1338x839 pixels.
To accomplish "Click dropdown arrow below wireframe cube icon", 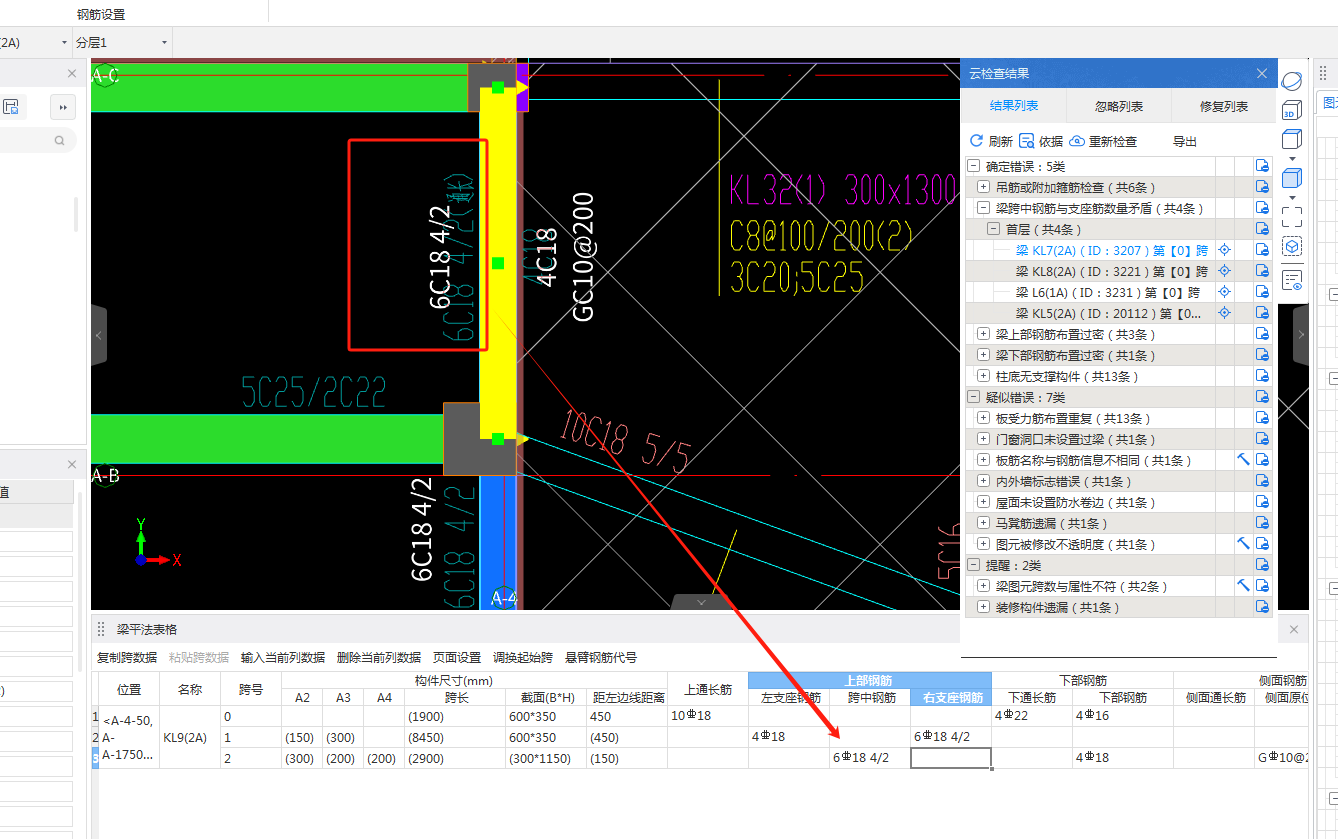I will [1292, 158].
